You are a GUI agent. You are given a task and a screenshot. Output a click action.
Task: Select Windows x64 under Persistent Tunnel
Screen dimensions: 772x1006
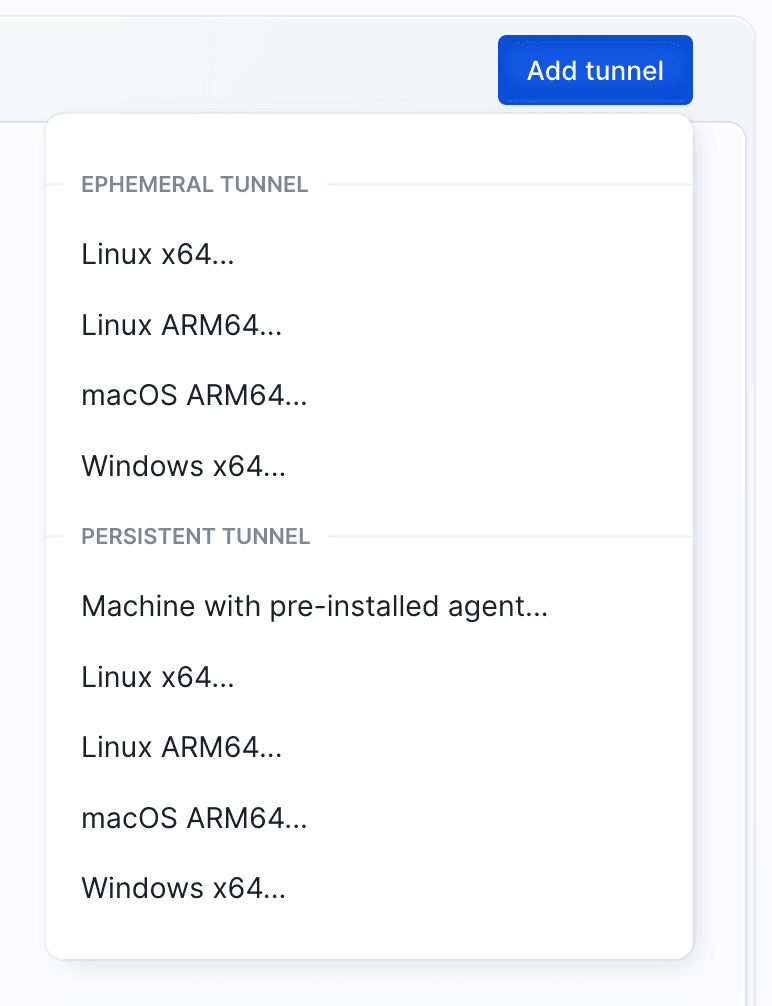tap(184, 888)
